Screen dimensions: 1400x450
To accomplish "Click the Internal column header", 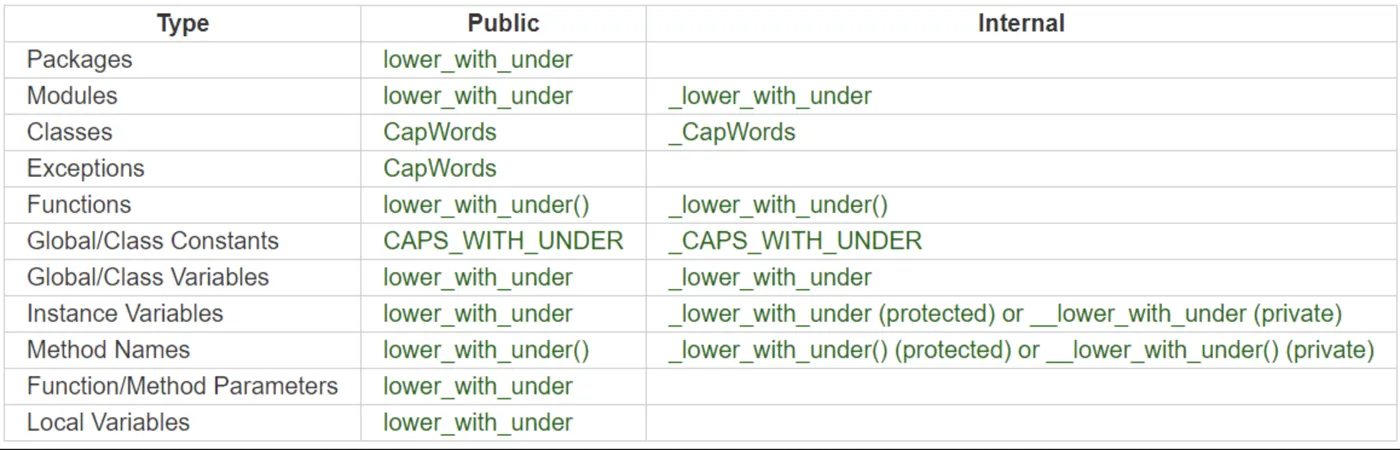I will point(1021,23).
